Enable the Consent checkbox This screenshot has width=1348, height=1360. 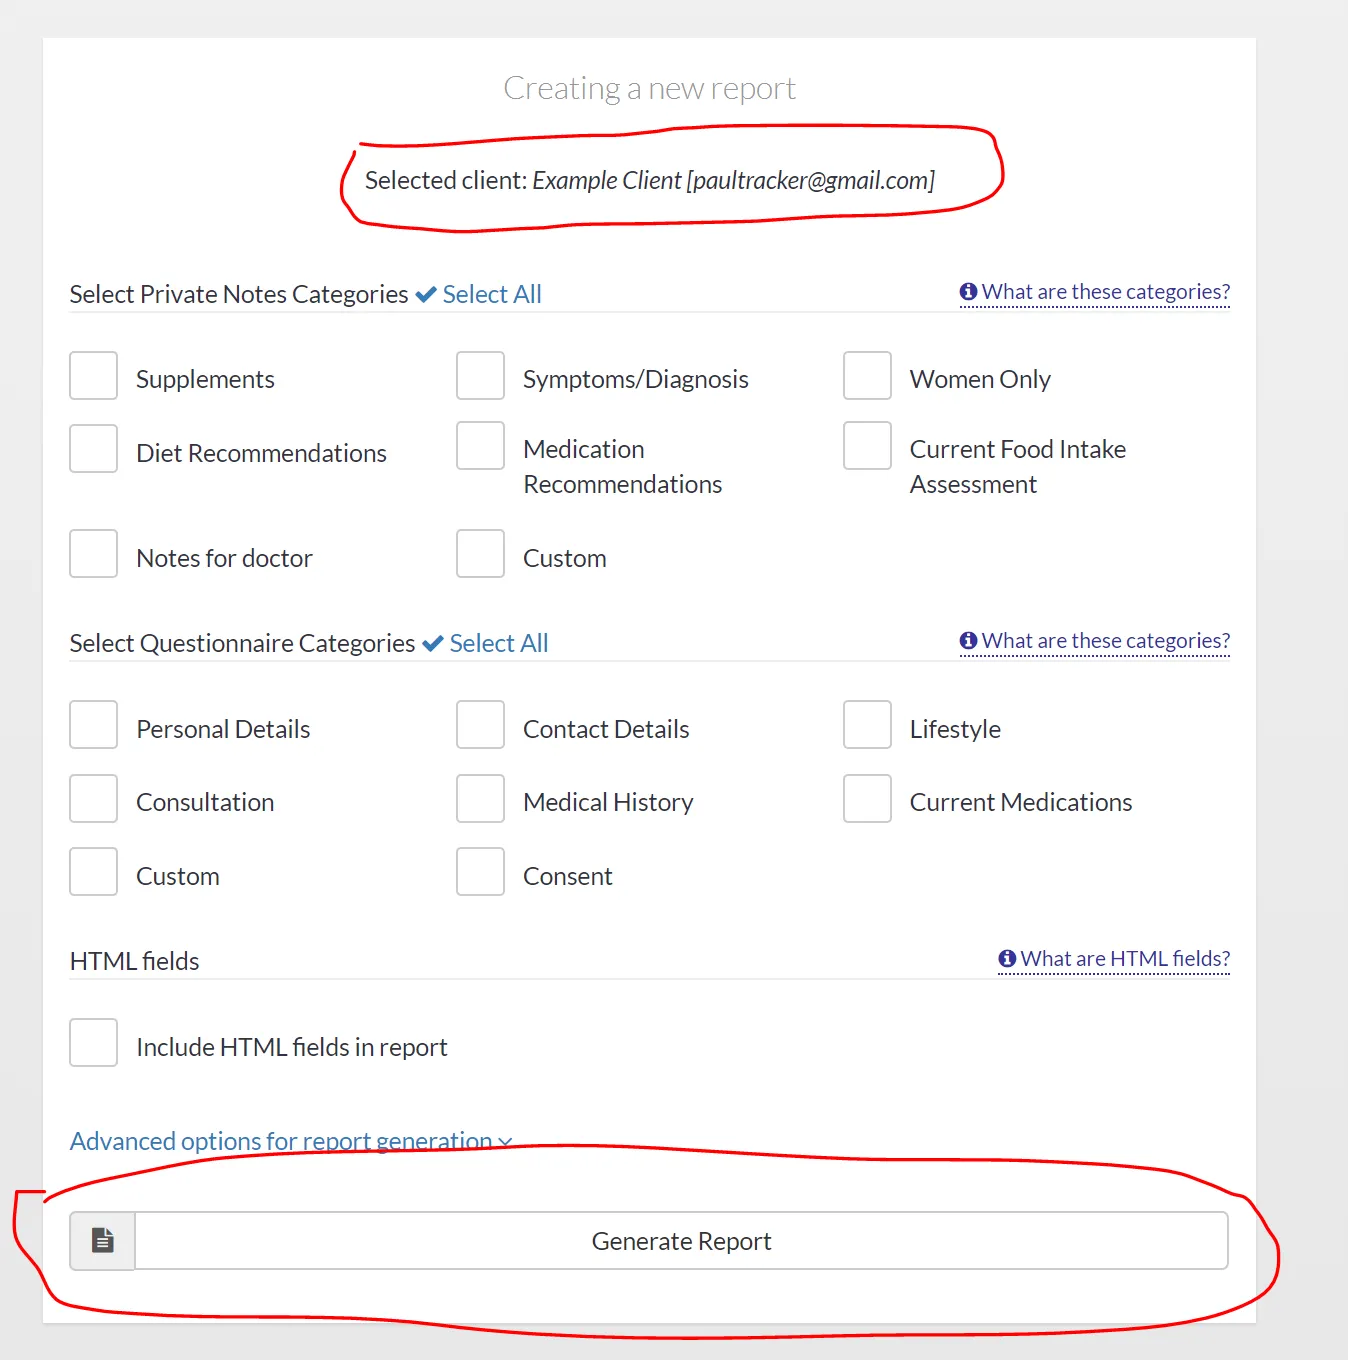click(x=481, y=872)
